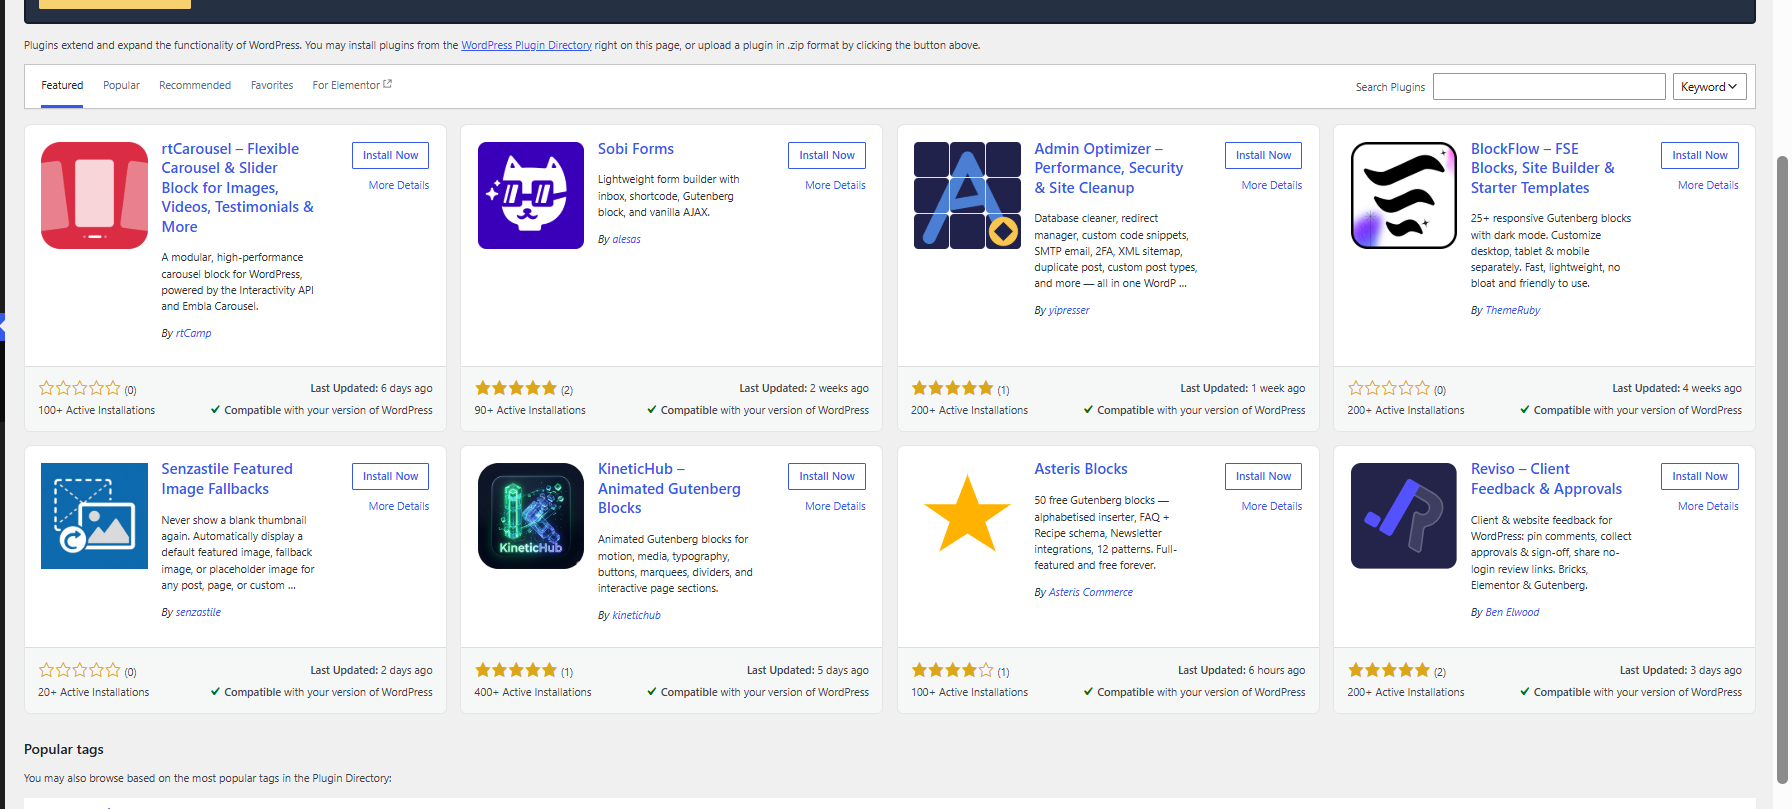This screenshot has width=1792, height=809.
Task: Click the Asteris Blocks star icon
Action: [x=967, y=514]
